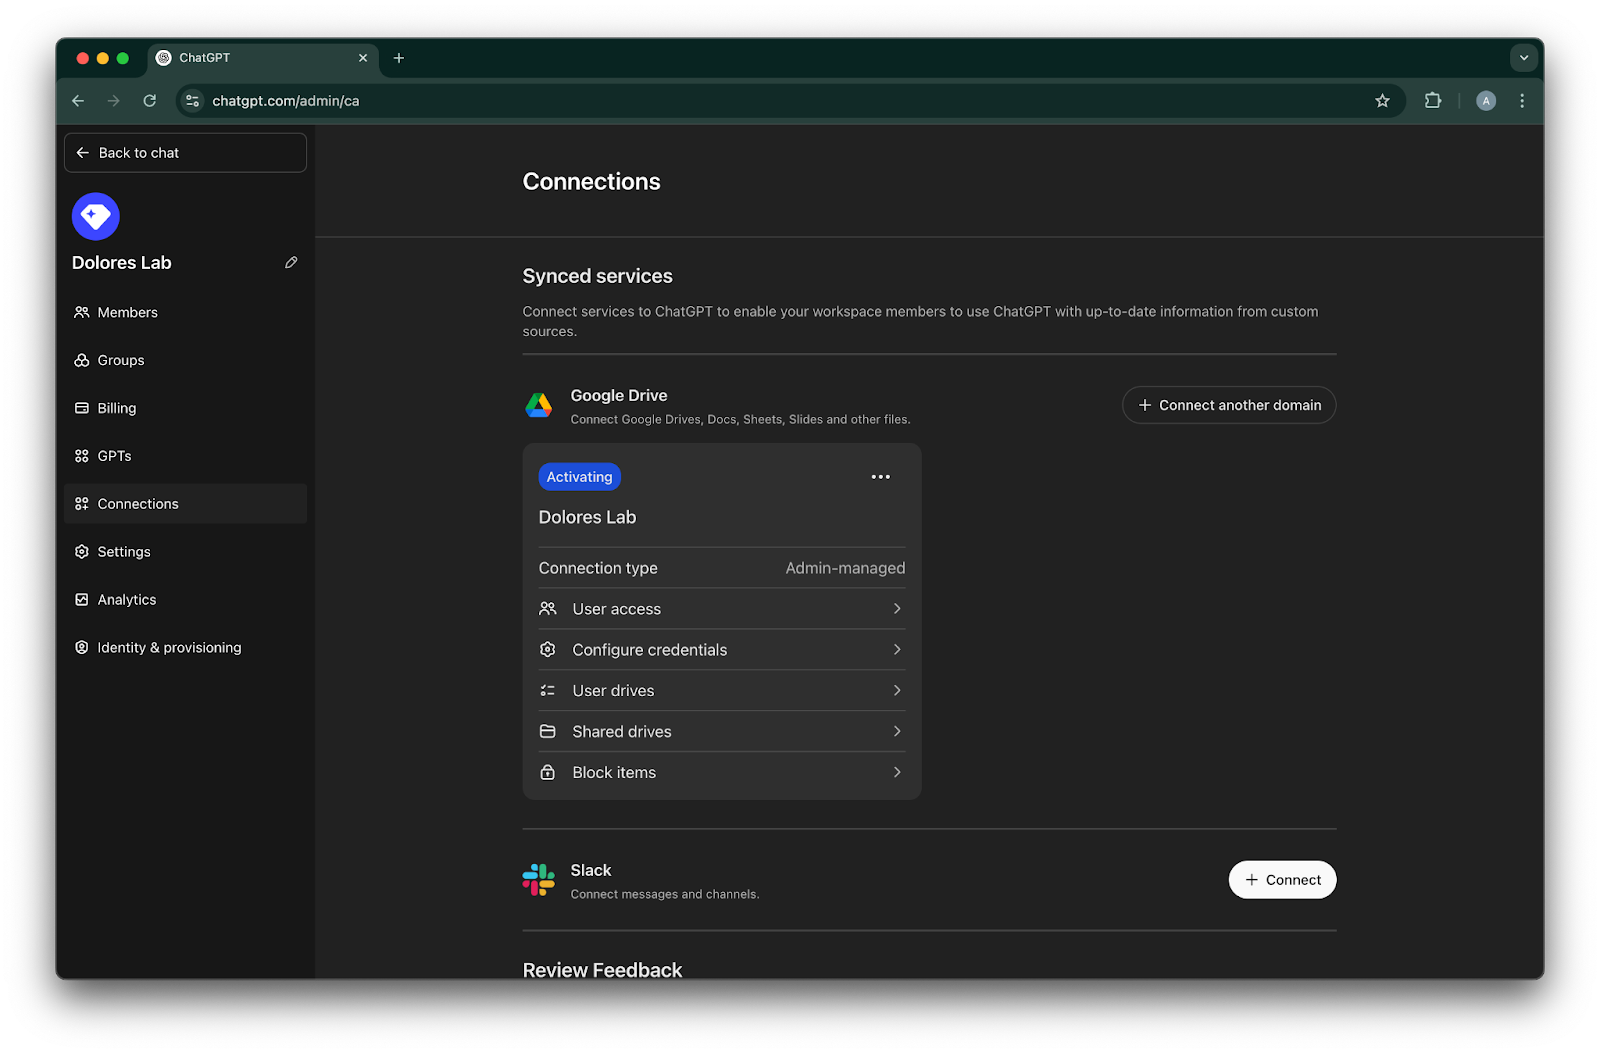
Task: Reload the page with the refresh icon
Action: pos(150,101)
